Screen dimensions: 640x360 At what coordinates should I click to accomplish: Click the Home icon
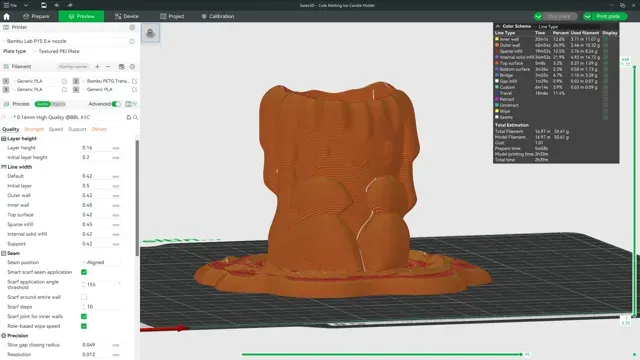click(x=6, y=16)
